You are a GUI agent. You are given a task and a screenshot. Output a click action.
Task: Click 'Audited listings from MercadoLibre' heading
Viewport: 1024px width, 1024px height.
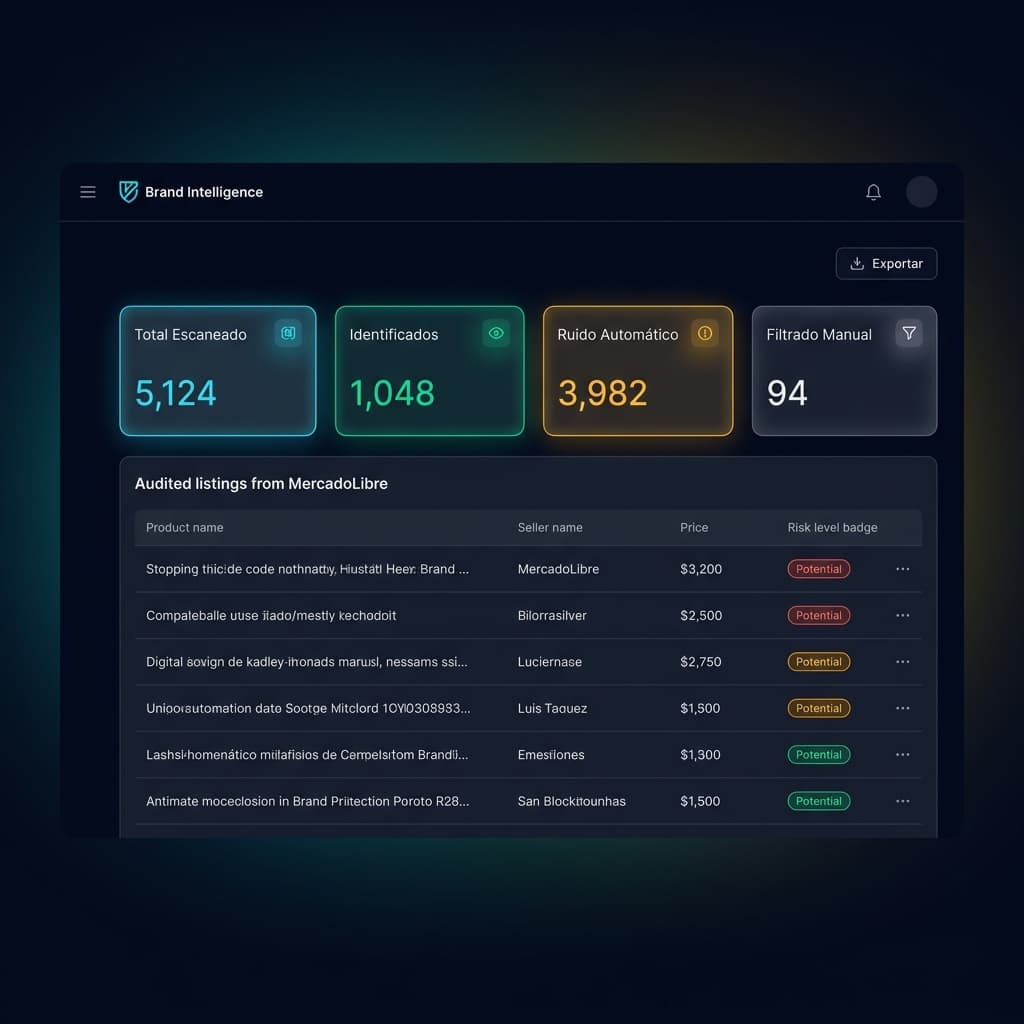pyautogui.click(x=261, y=484)
